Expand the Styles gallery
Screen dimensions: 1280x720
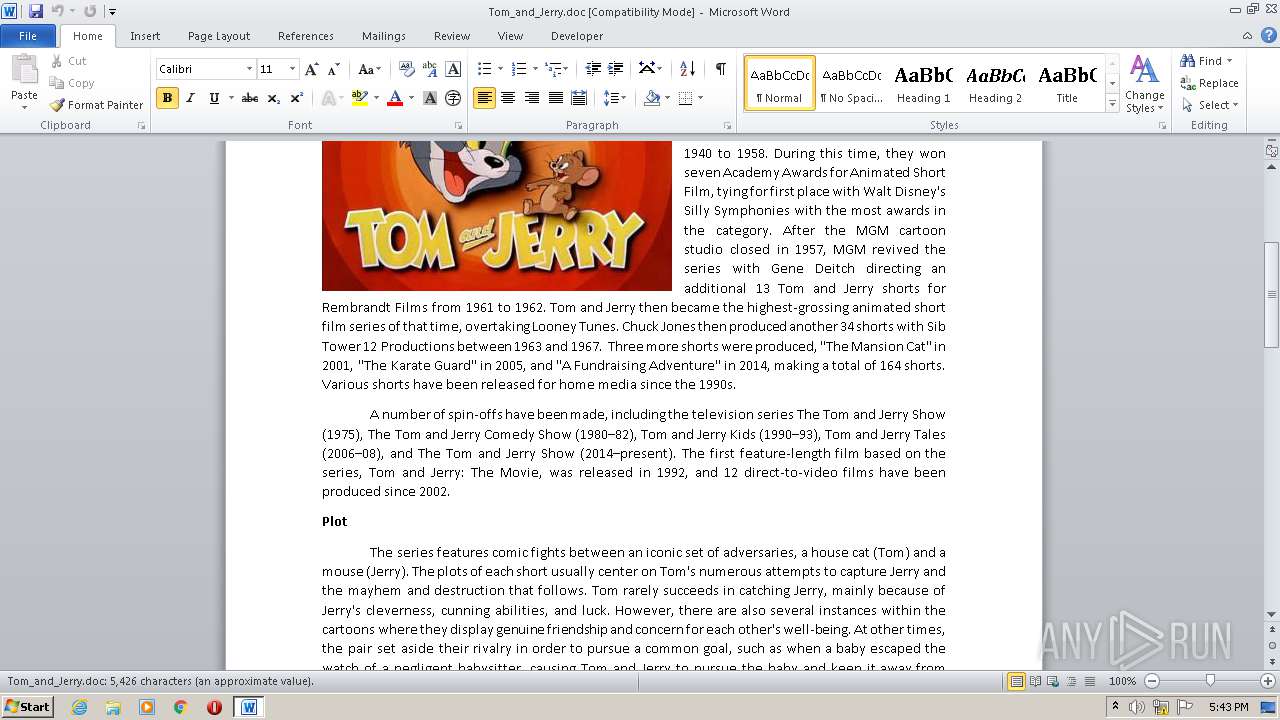[1112, 104]
